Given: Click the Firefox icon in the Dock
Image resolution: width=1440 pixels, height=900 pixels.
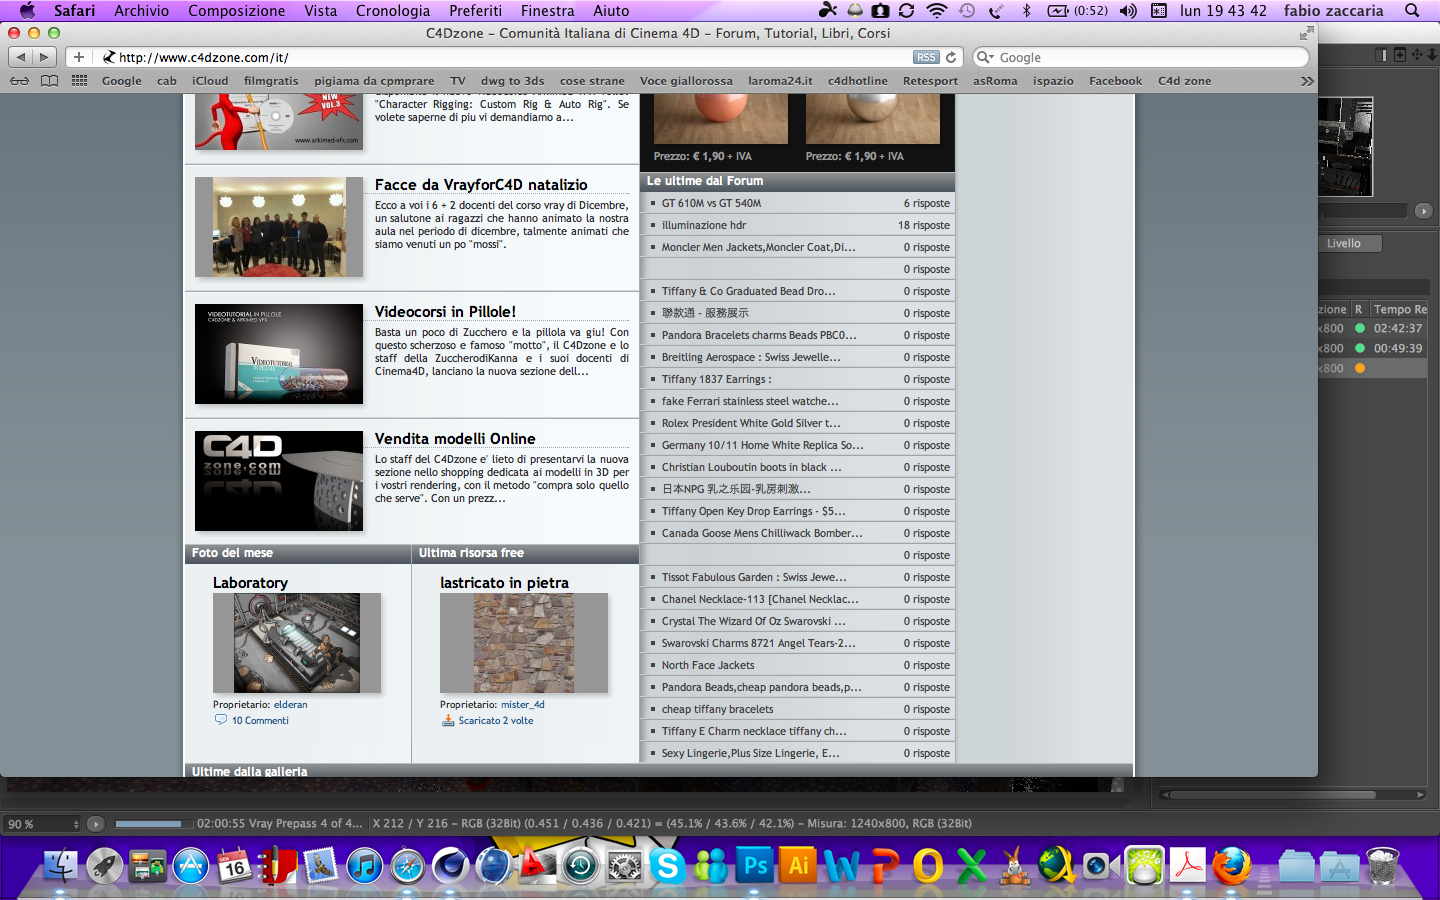Looking at the screenshot, I should pyautogui.click(x=1232, y=865).
